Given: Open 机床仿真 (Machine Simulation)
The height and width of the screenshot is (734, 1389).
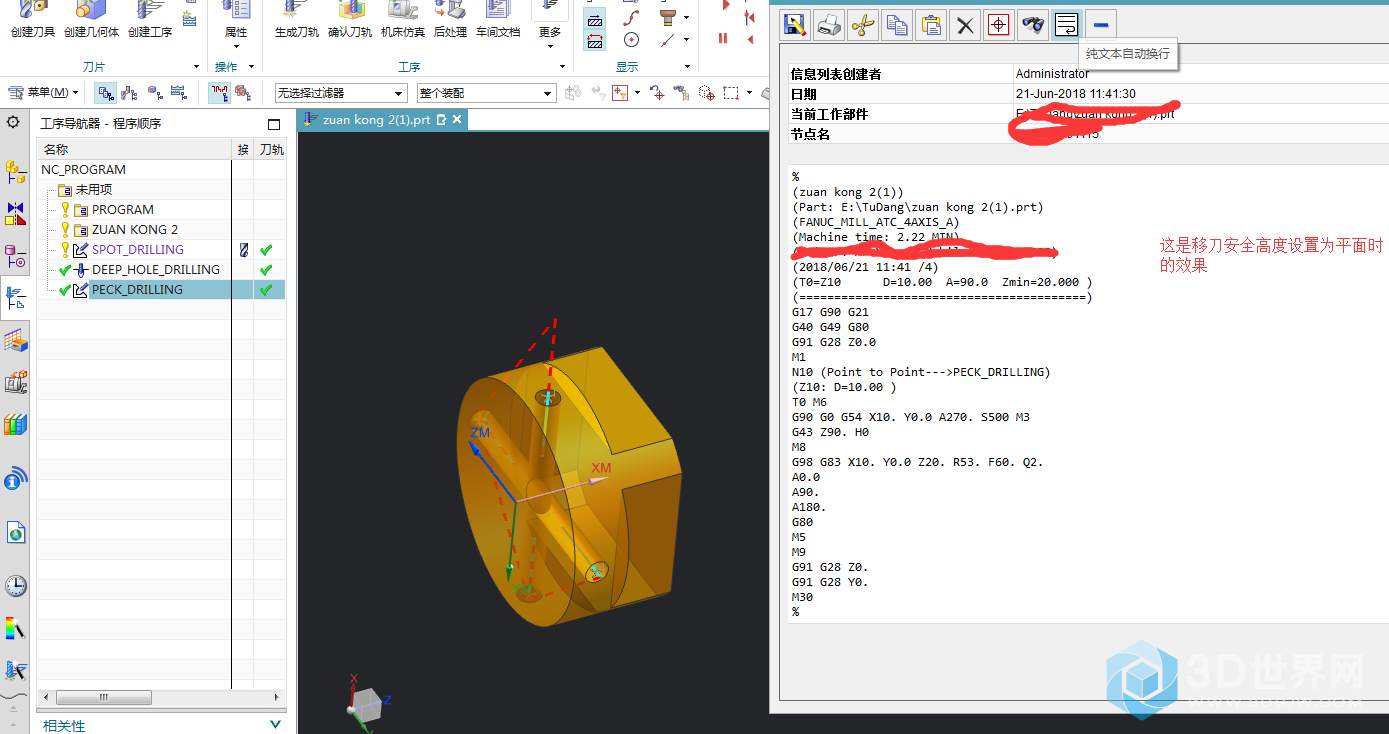Looking at the screenshot, I should [403, 19].
